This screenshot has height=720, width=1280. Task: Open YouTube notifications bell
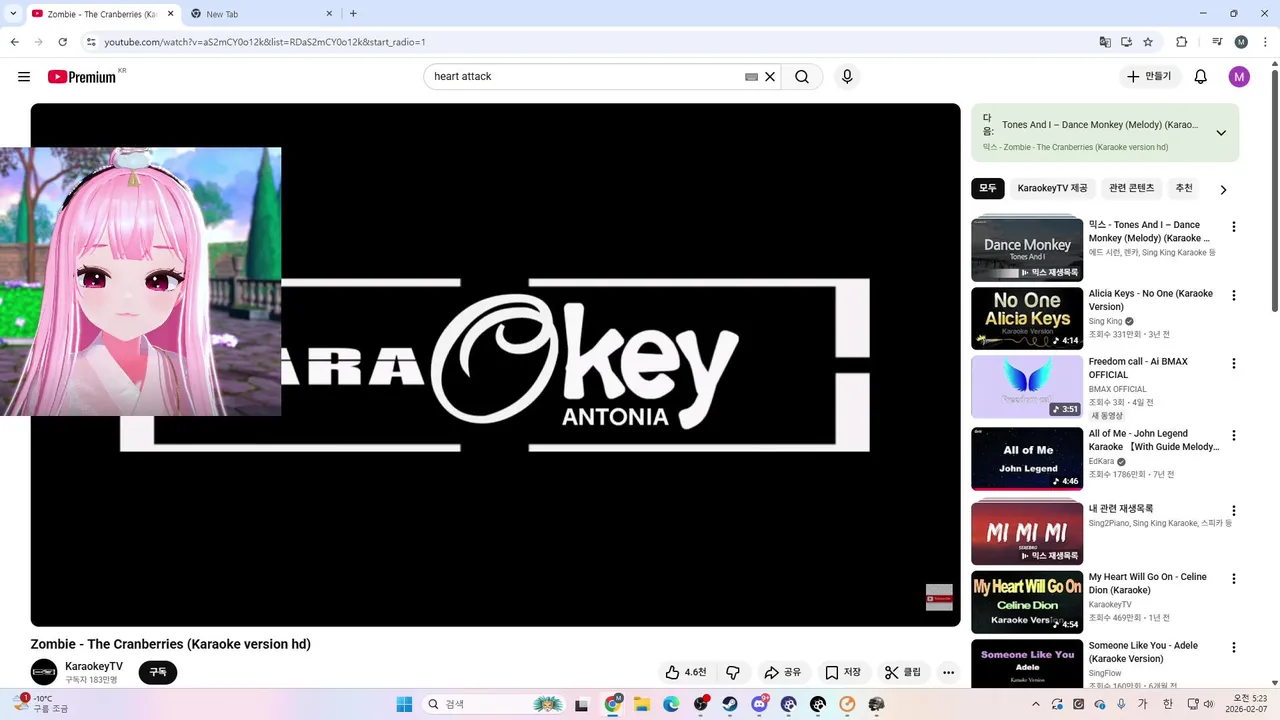[1201, 77]
